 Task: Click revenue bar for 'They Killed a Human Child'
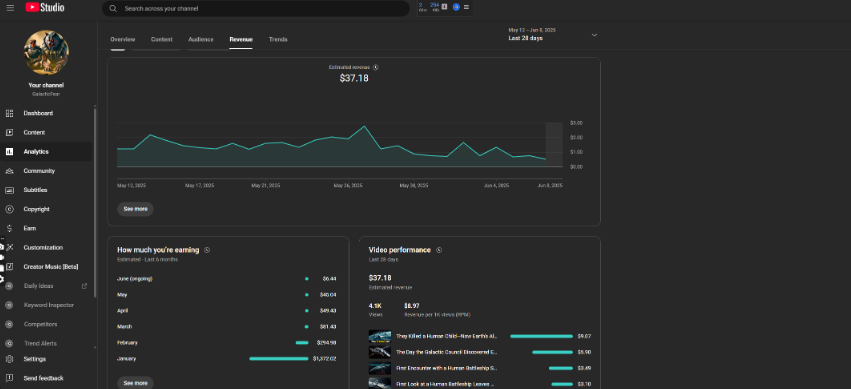pos(542,336)
